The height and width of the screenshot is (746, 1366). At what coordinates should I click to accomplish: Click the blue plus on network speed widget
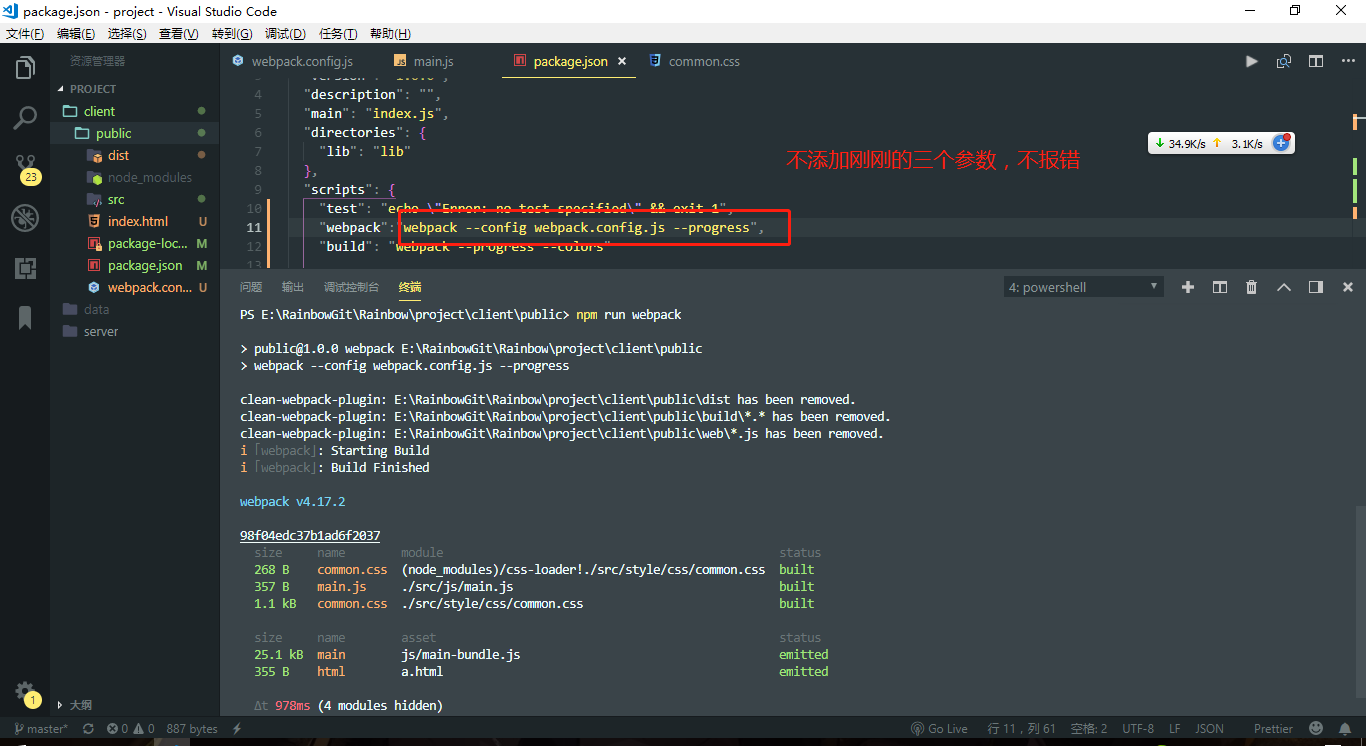pos(1281,143)
